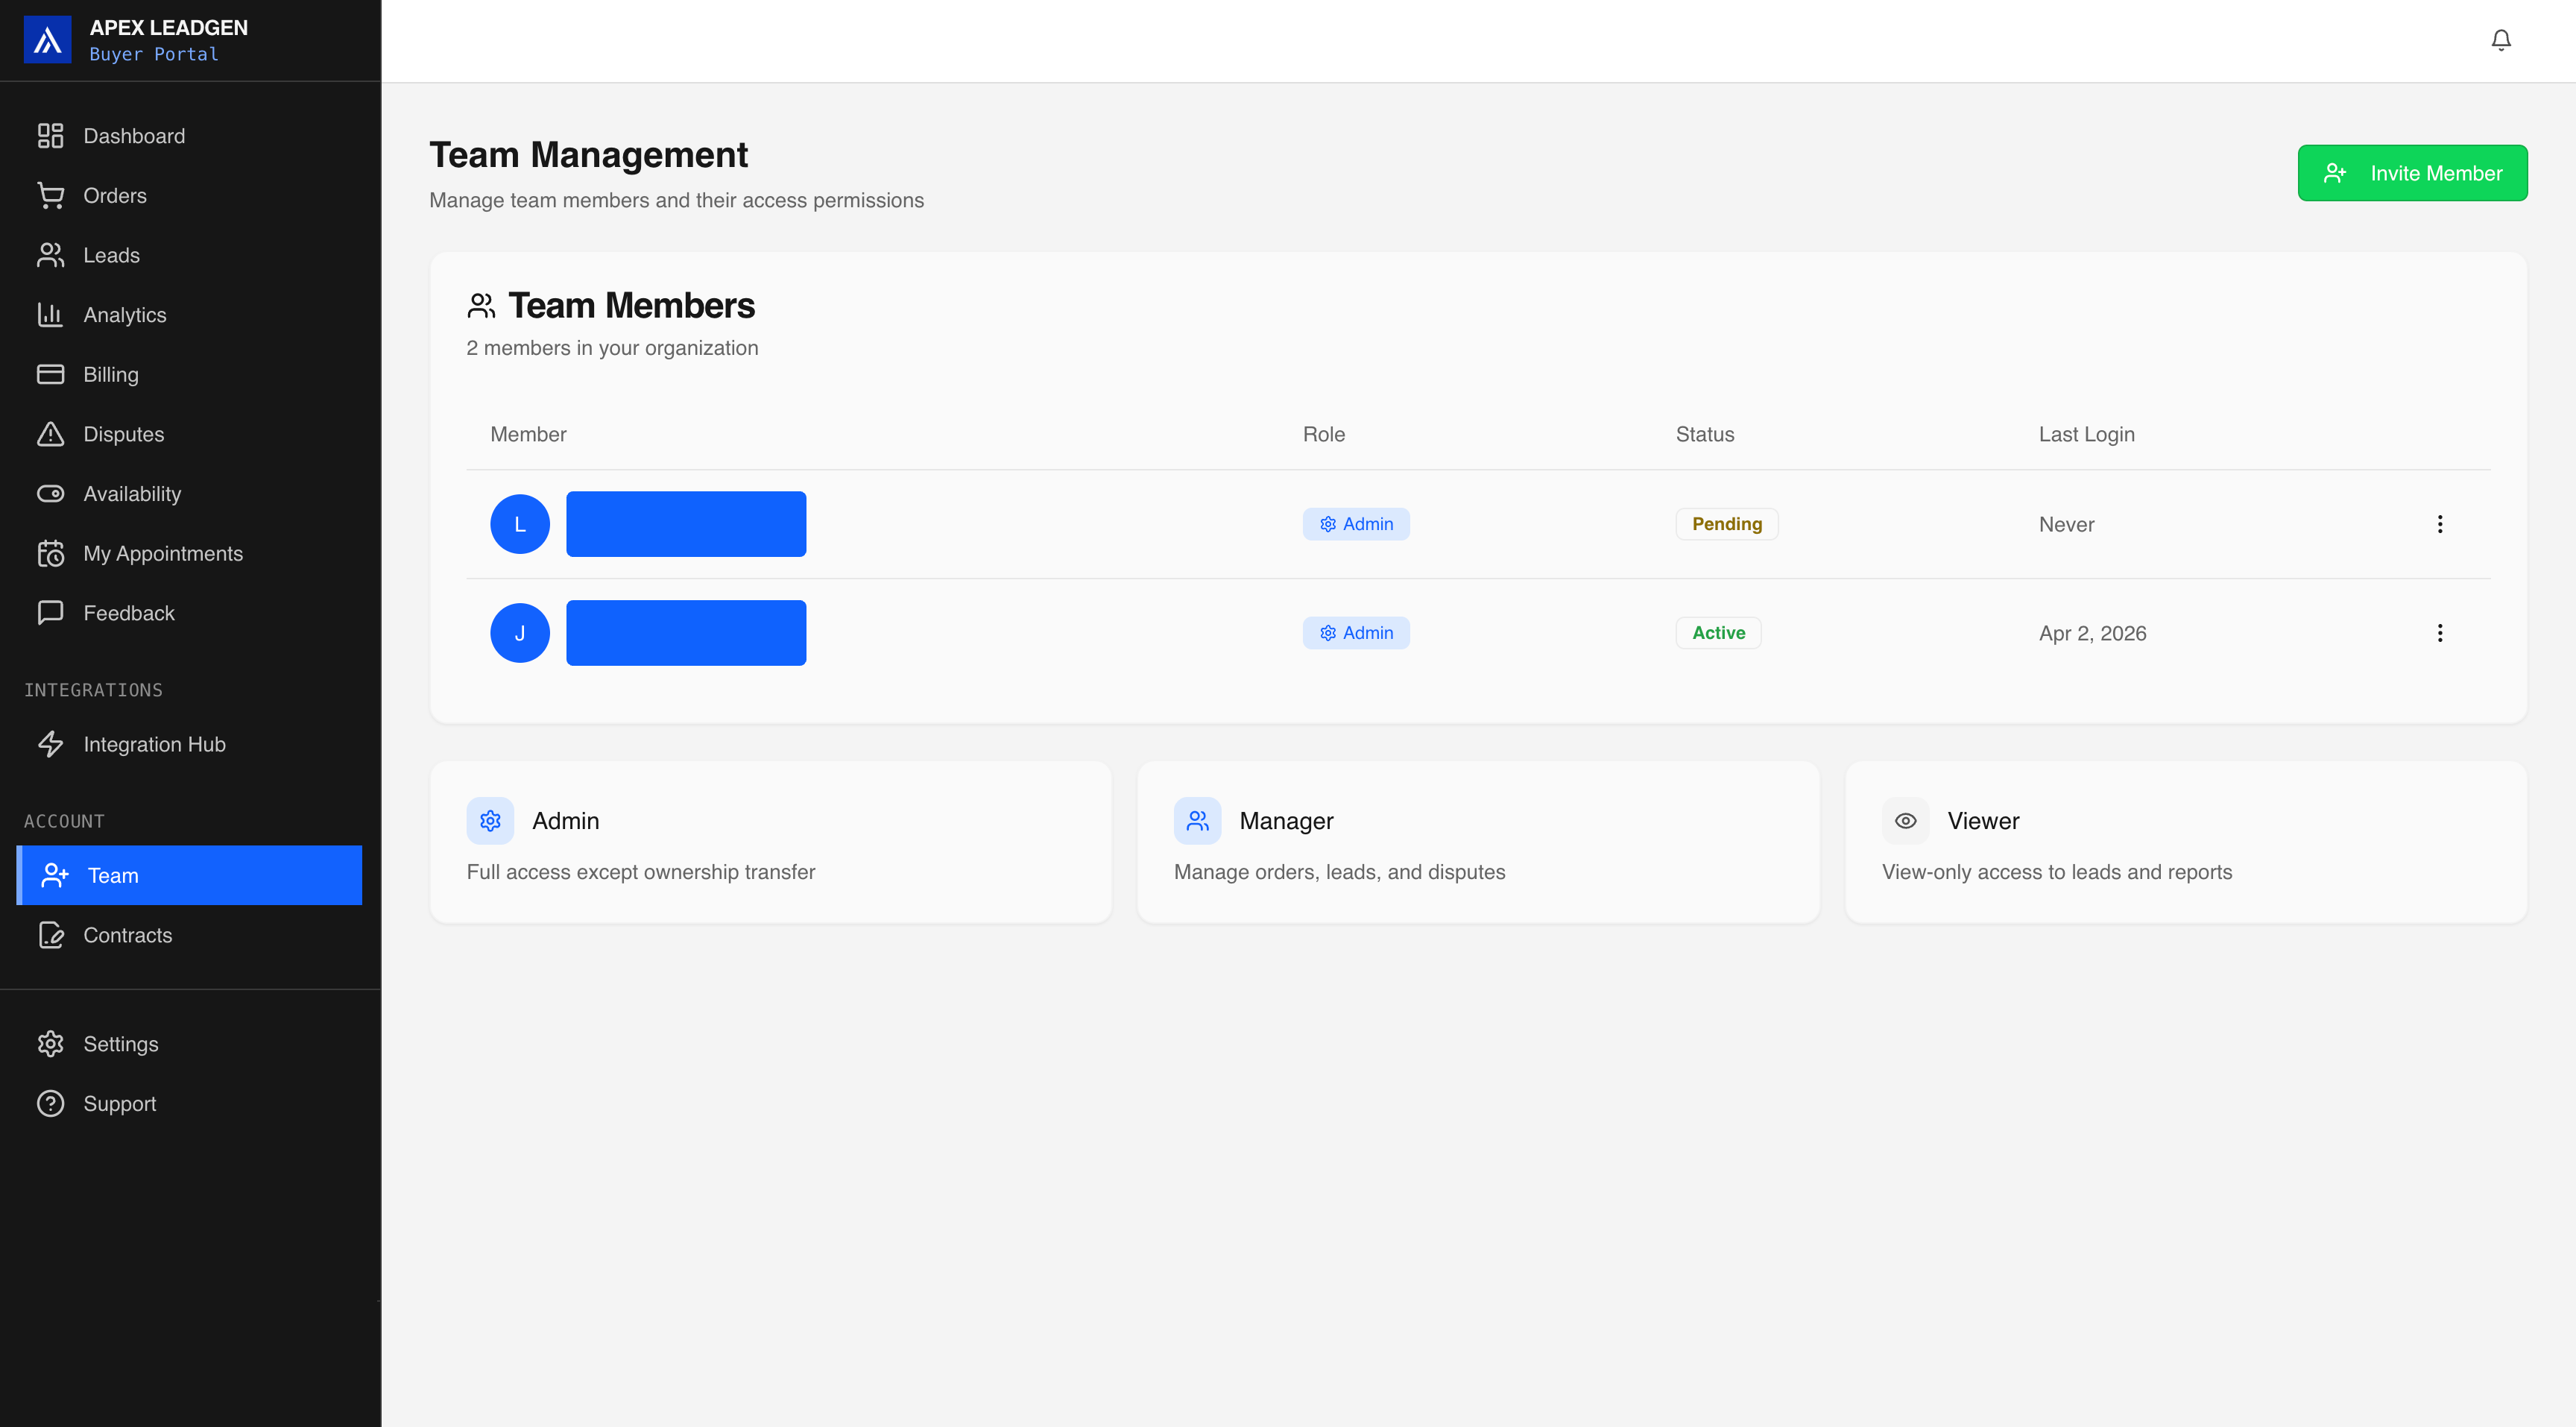Screen dimensions: 2576x1427
Task: Click the Admin role card gear icon
Action: (x=490, y=821)
